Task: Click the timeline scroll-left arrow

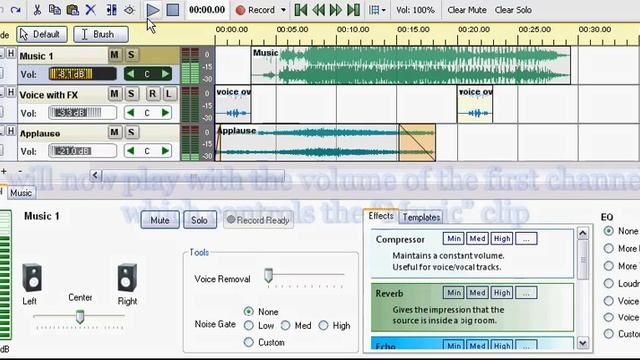Action: [95, 176]
